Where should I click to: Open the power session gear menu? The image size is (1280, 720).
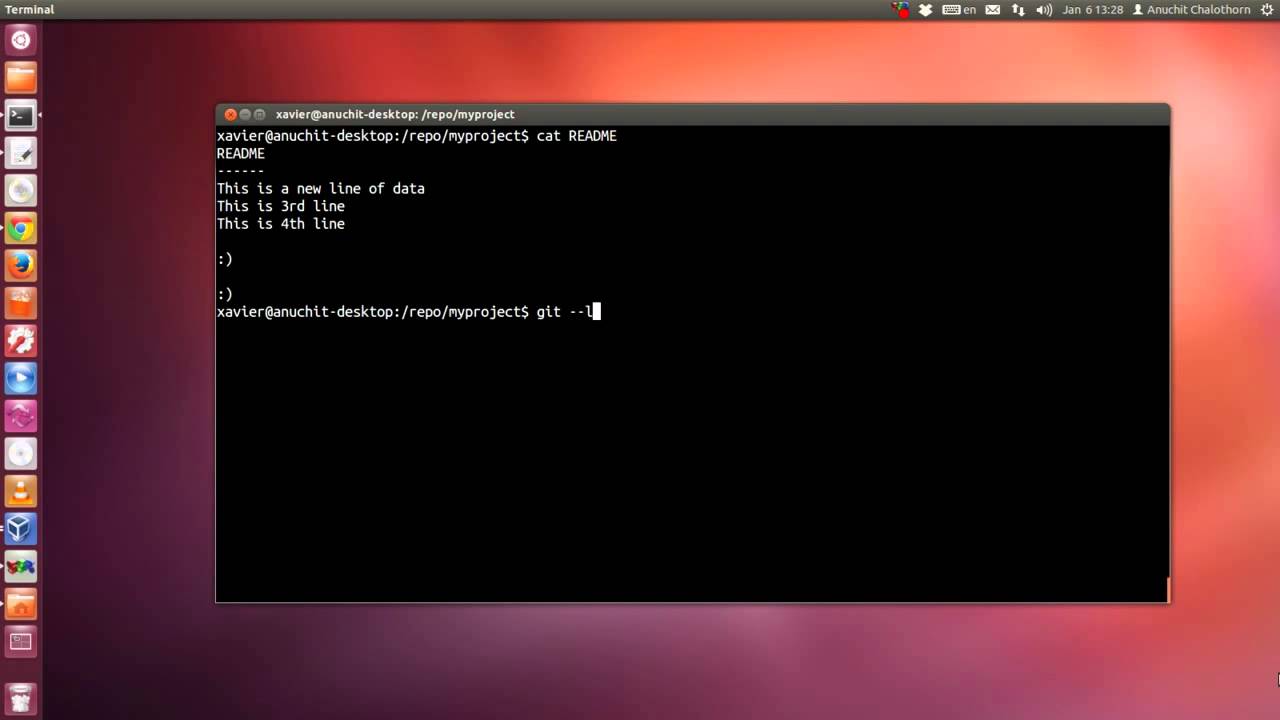click(x=1266, y=10)
